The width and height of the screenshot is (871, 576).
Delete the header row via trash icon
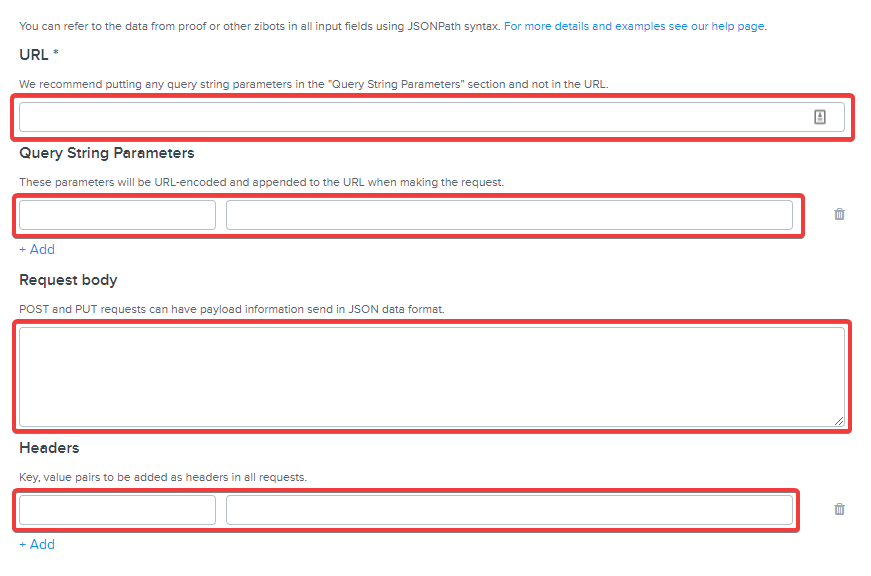tap(839, 509)
